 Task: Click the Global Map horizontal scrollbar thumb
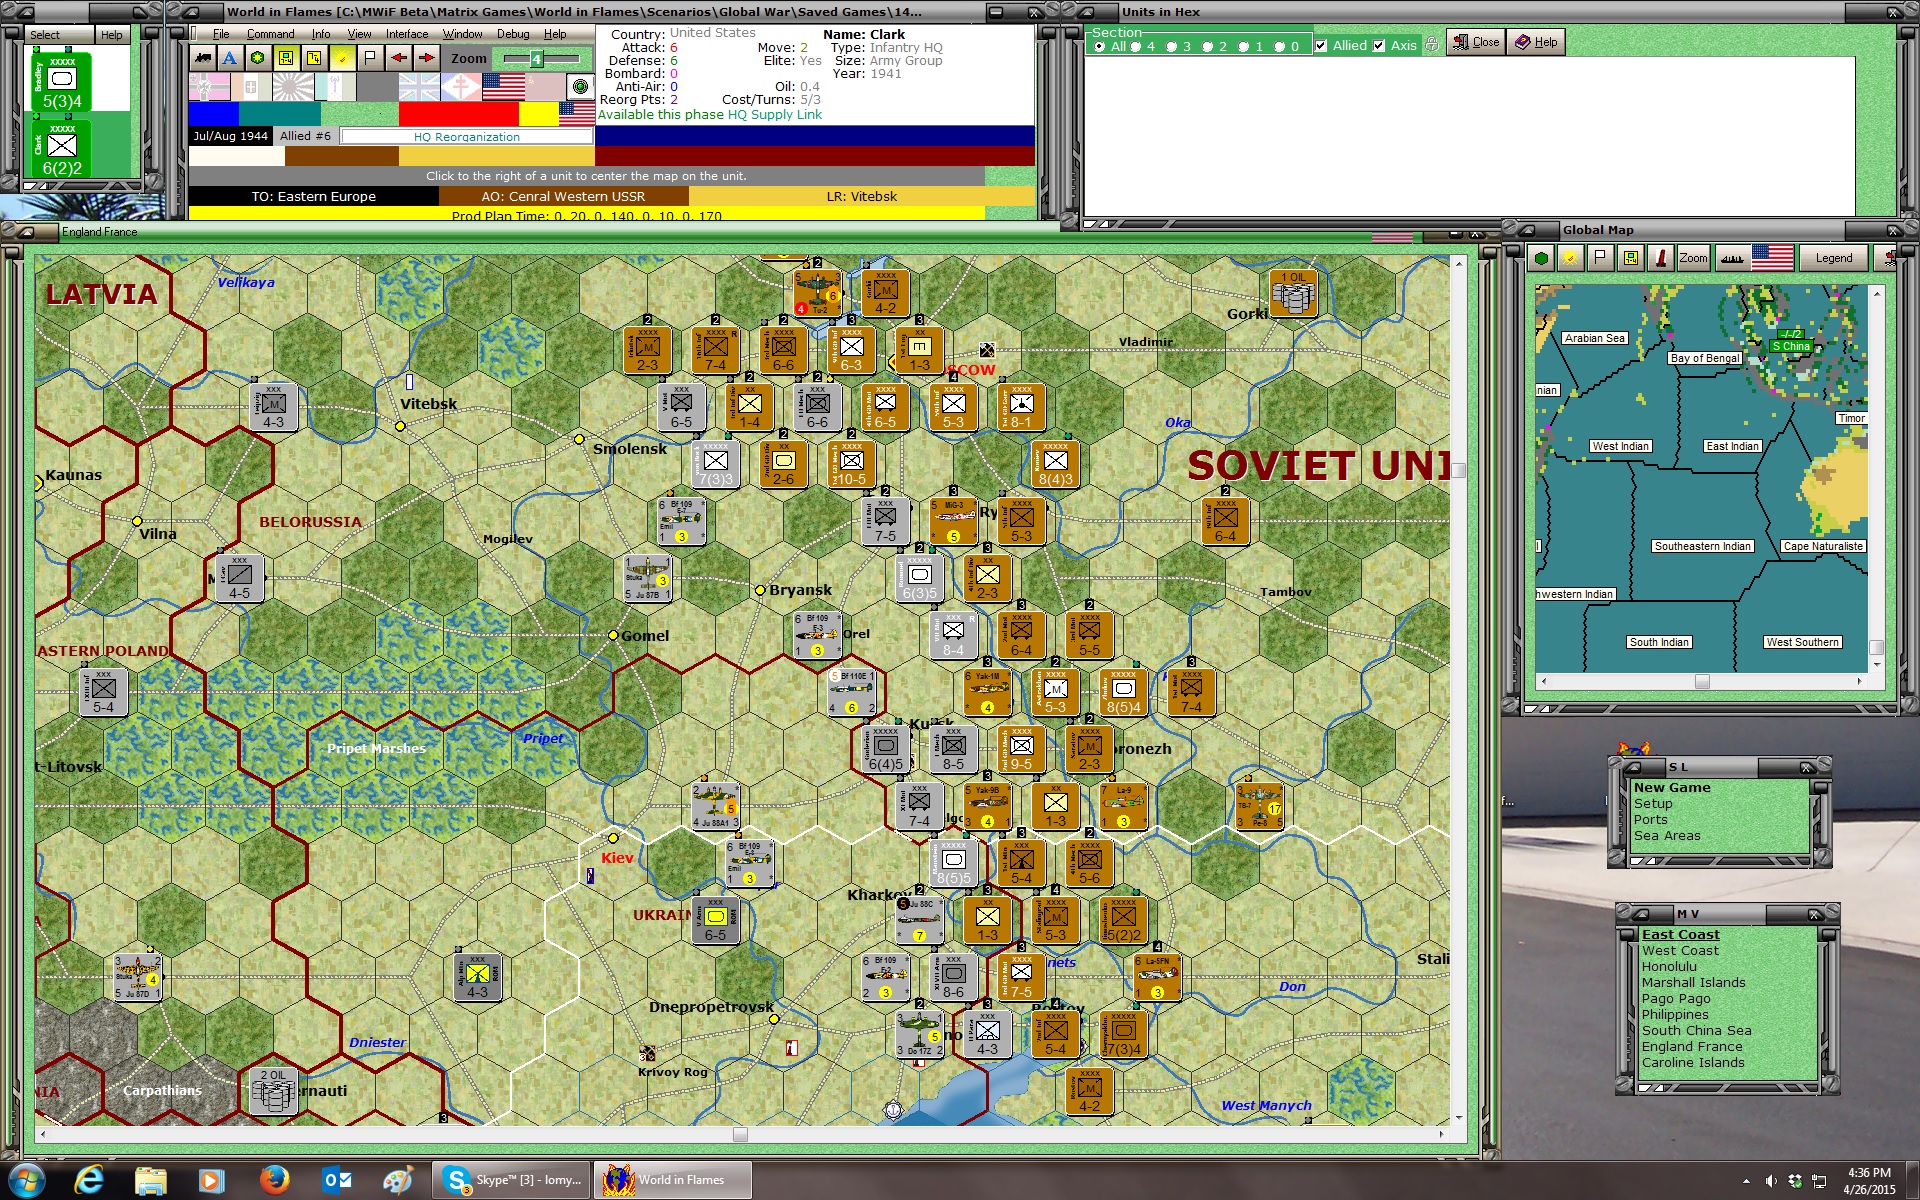tap(1702, 681)
